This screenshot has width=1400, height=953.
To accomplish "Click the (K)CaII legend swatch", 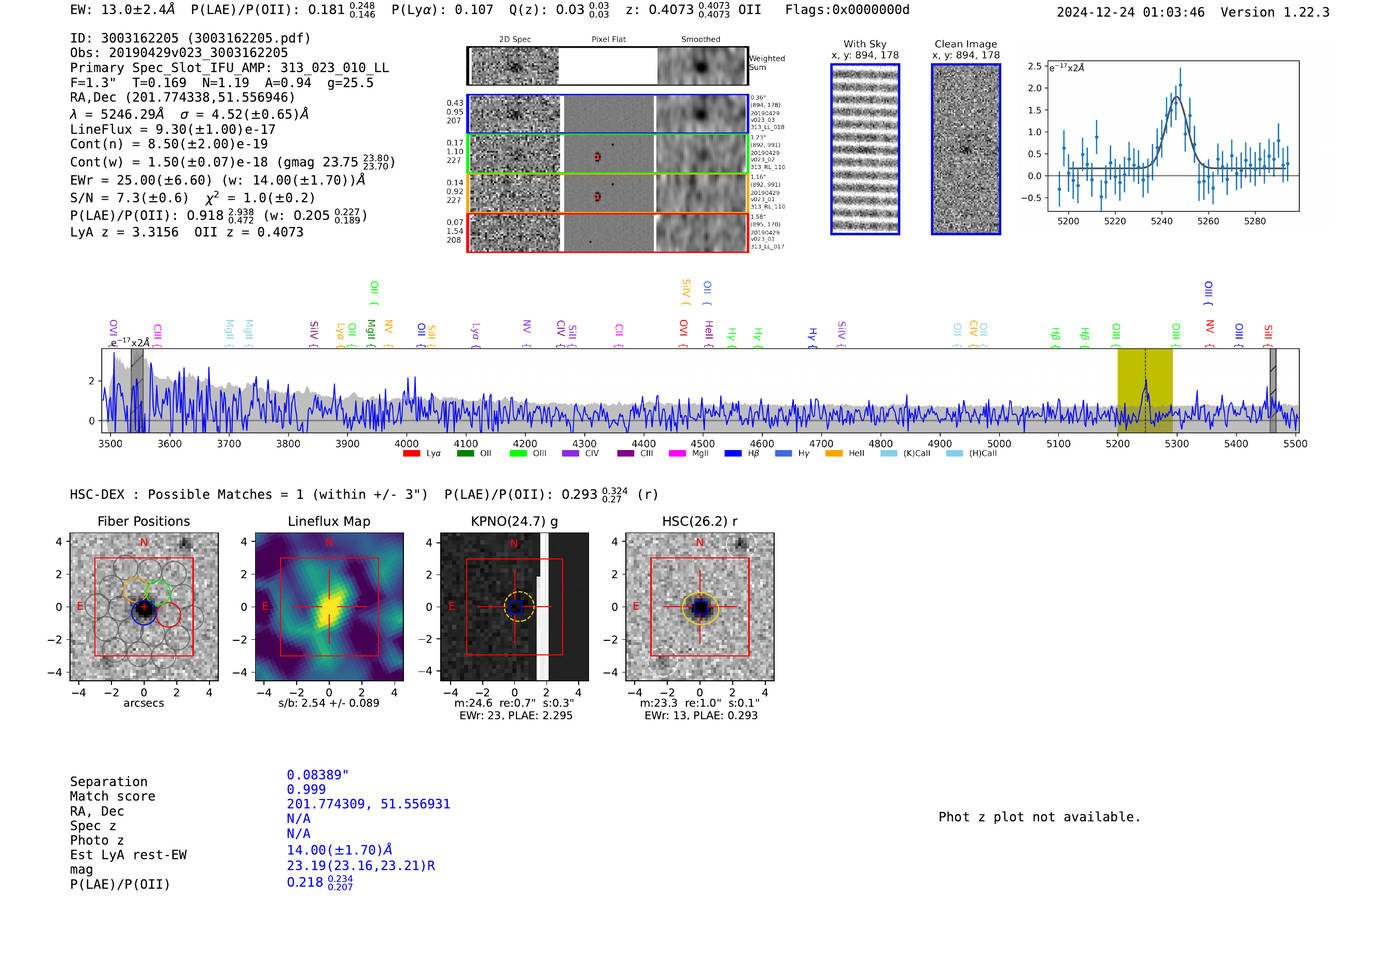I will tap(888, 454).
